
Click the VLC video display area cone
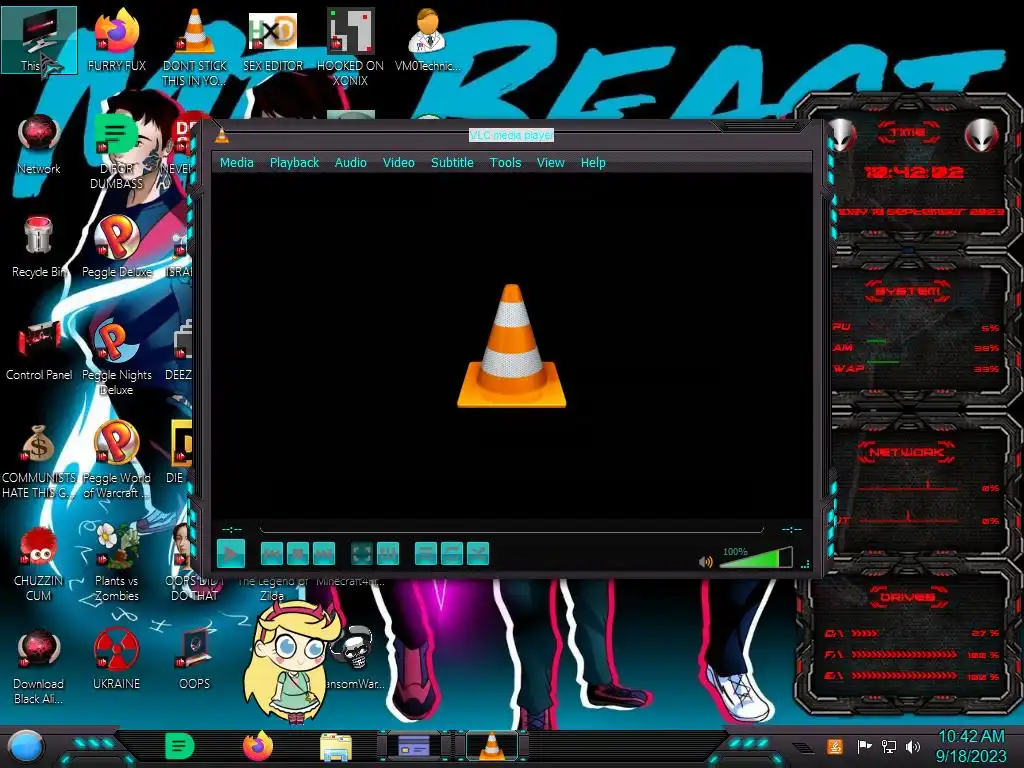511,346
